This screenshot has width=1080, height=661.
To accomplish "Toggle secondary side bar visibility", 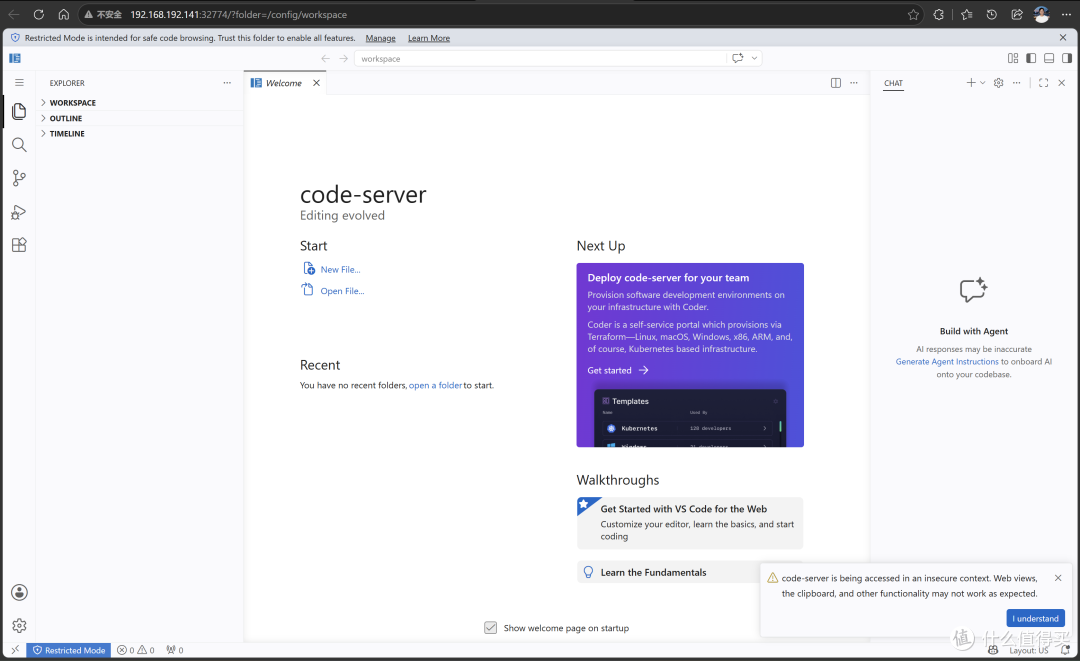I will tap(1067, 59).
